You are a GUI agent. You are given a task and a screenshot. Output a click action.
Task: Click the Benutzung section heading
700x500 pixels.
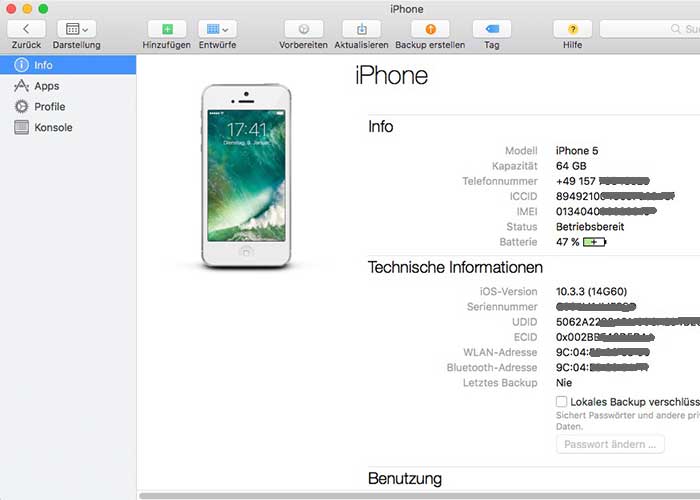[405, 478]
